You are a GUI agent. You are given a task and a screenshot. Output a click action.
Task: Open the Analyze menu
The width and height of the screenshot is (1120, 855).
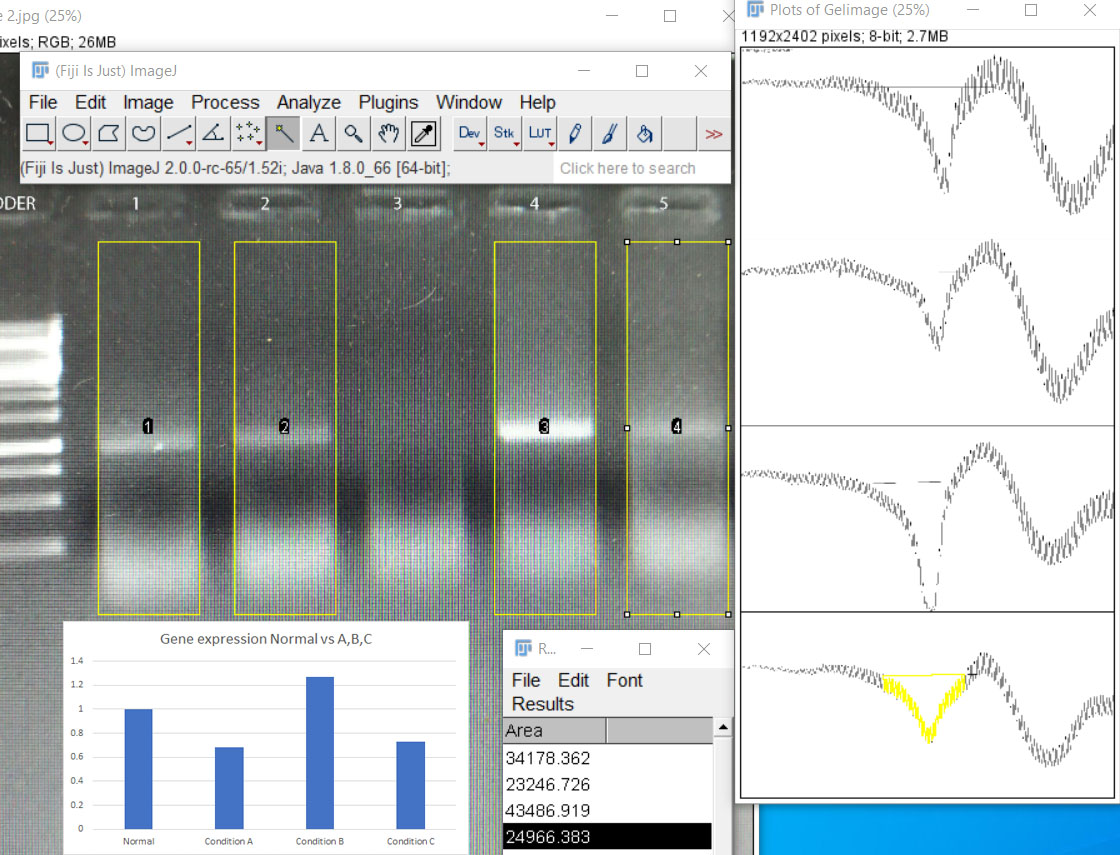(x=309, y=102)
